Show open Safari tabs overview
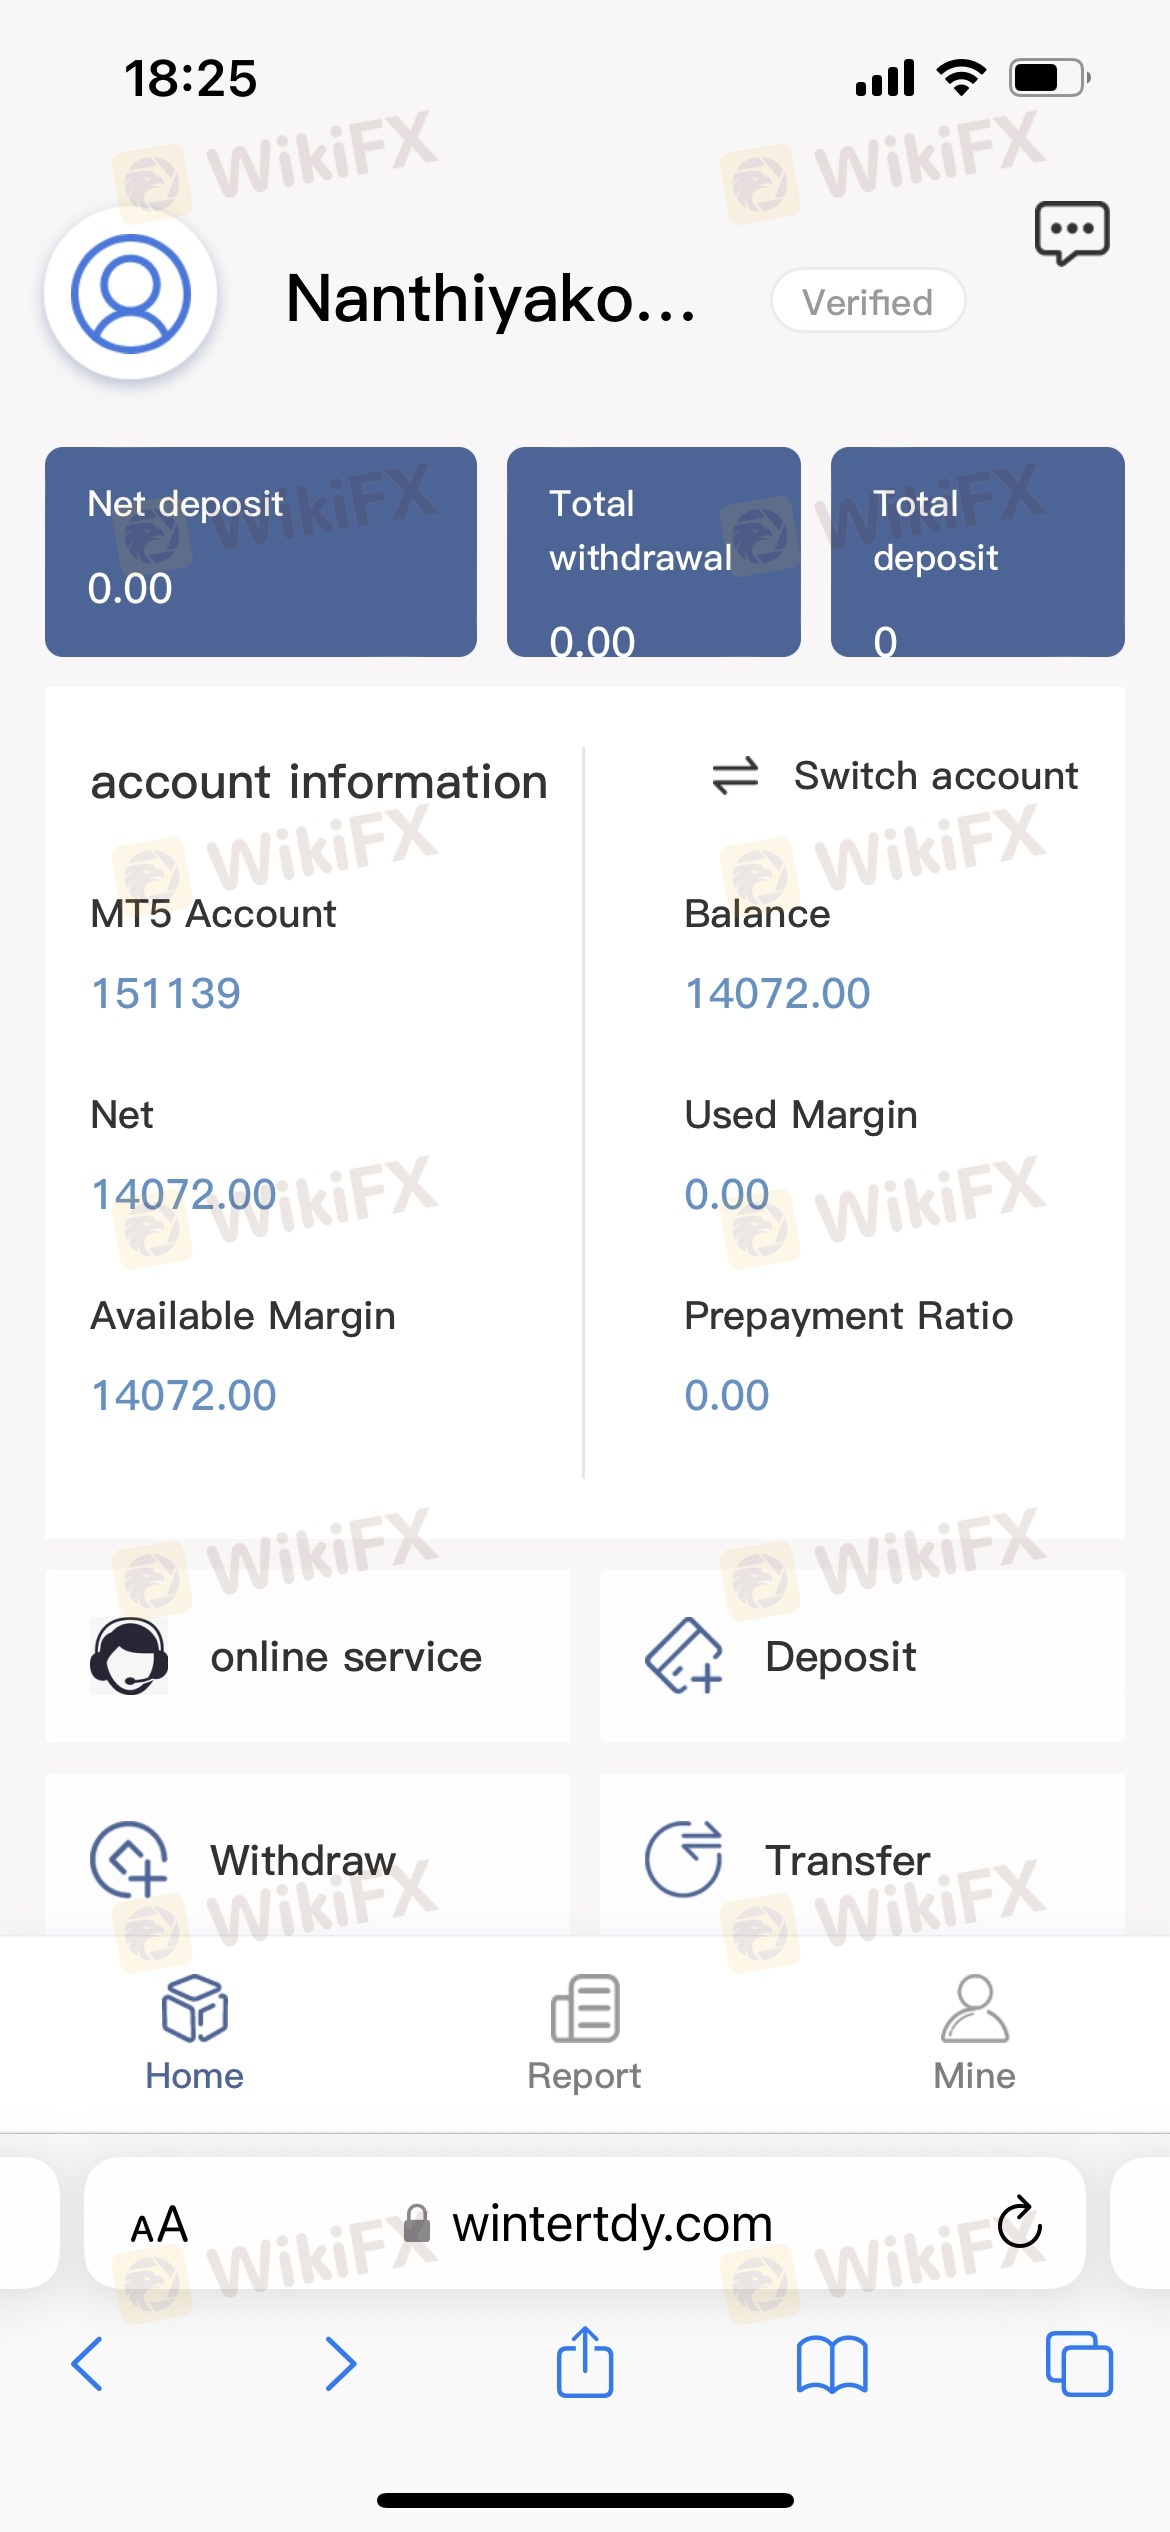 1078,2364
